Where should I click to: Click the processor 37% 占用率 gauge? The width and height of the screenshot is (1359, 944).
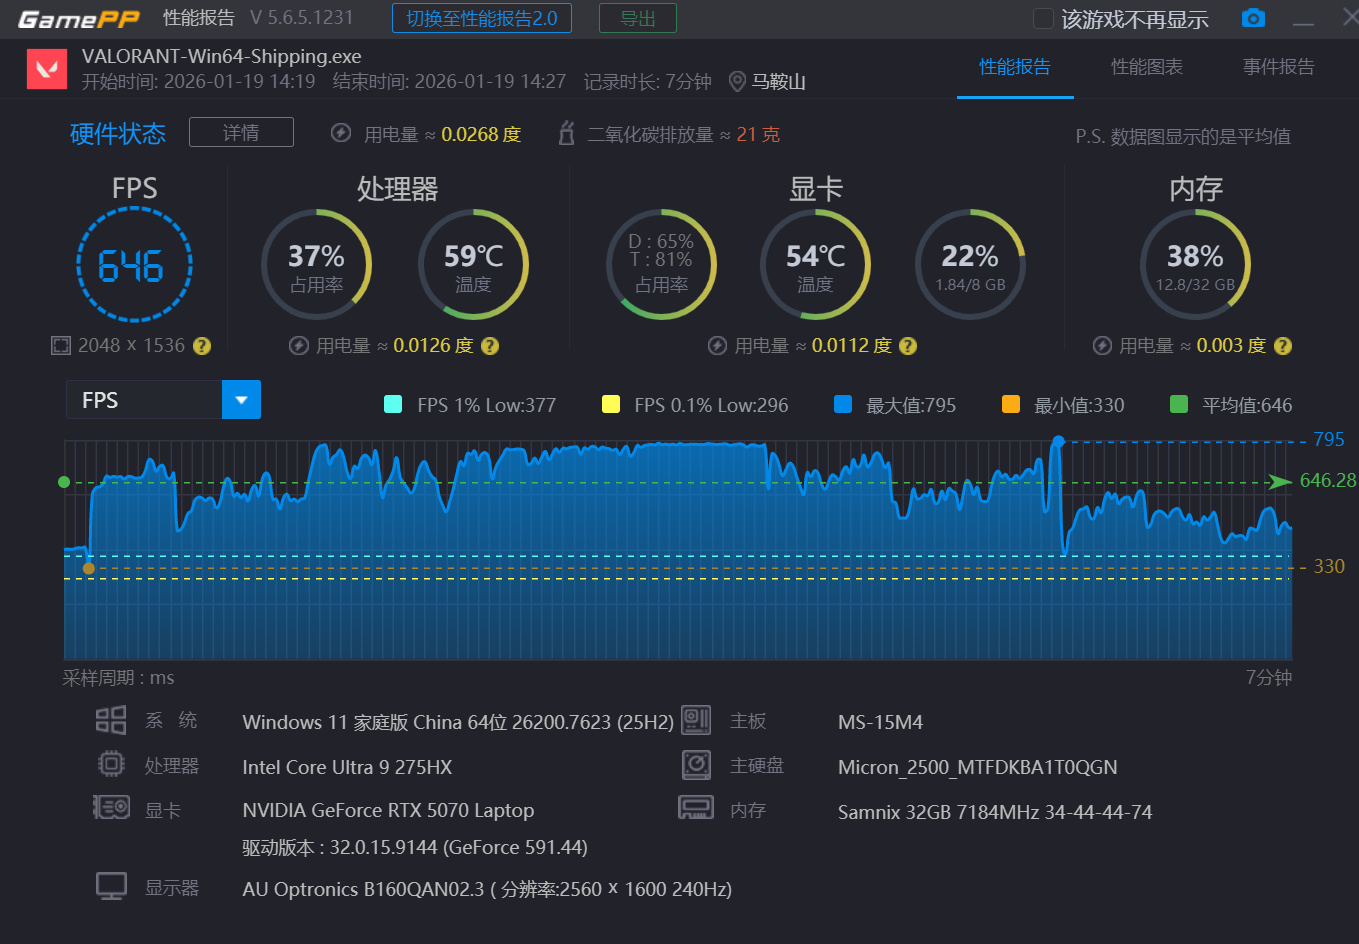pos(317,265)
